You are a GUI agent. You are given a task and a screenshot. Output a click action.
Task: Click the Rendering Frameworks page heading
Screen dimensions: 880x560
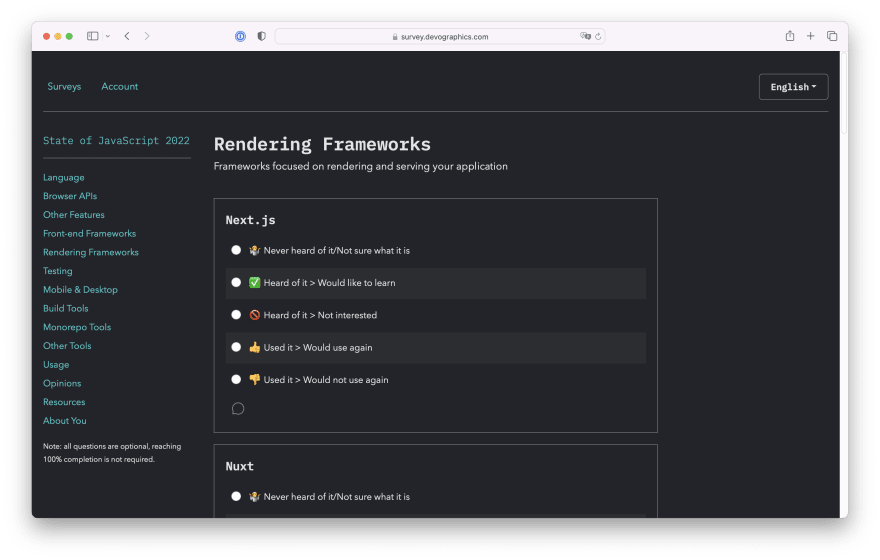pos(322,144)
